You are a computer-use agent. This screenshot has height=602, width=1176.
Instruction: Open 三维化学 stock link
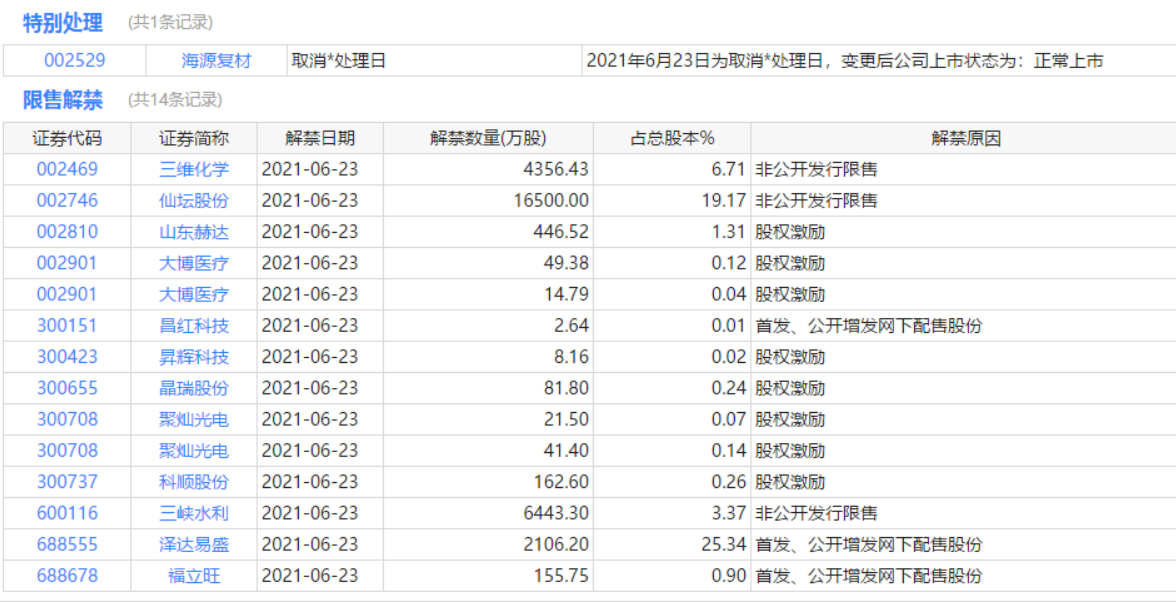pyautogui.click(x=194, y=169)
